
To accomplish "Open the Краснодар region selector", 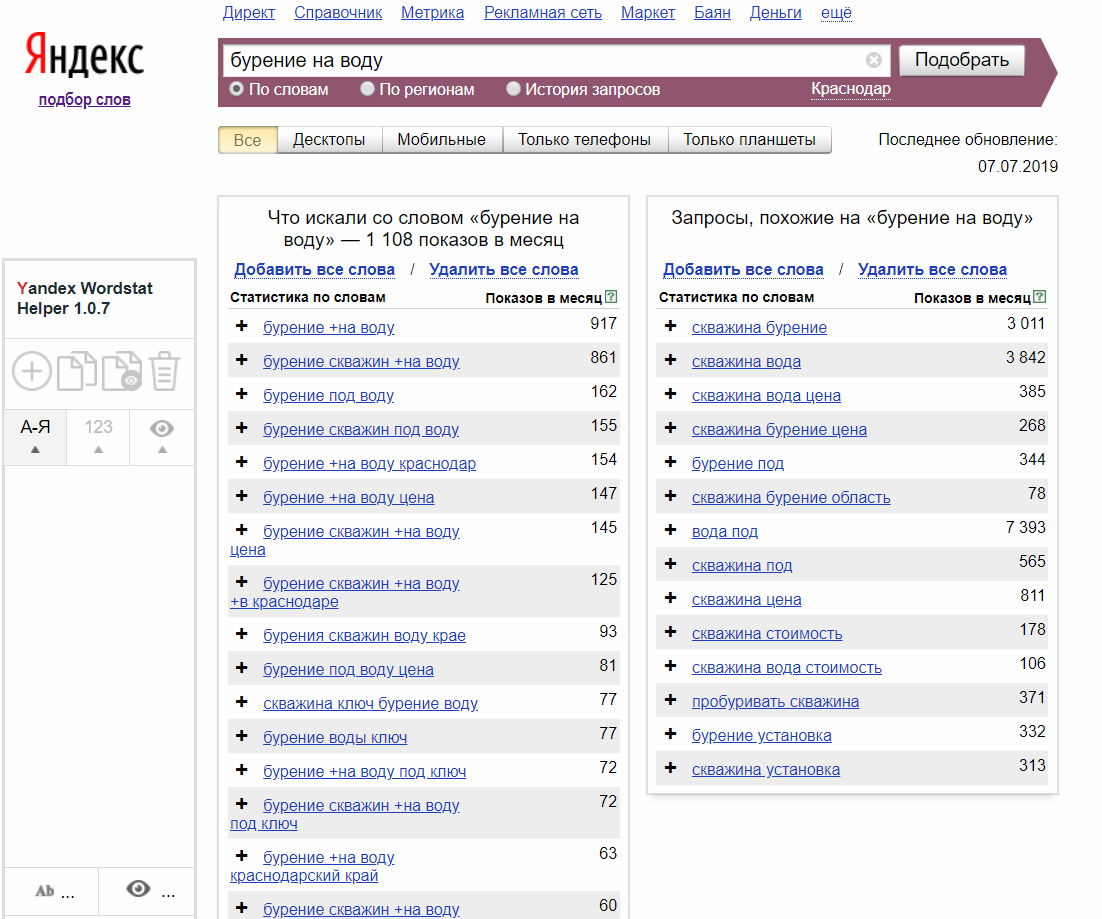I will tap(850, 89).
